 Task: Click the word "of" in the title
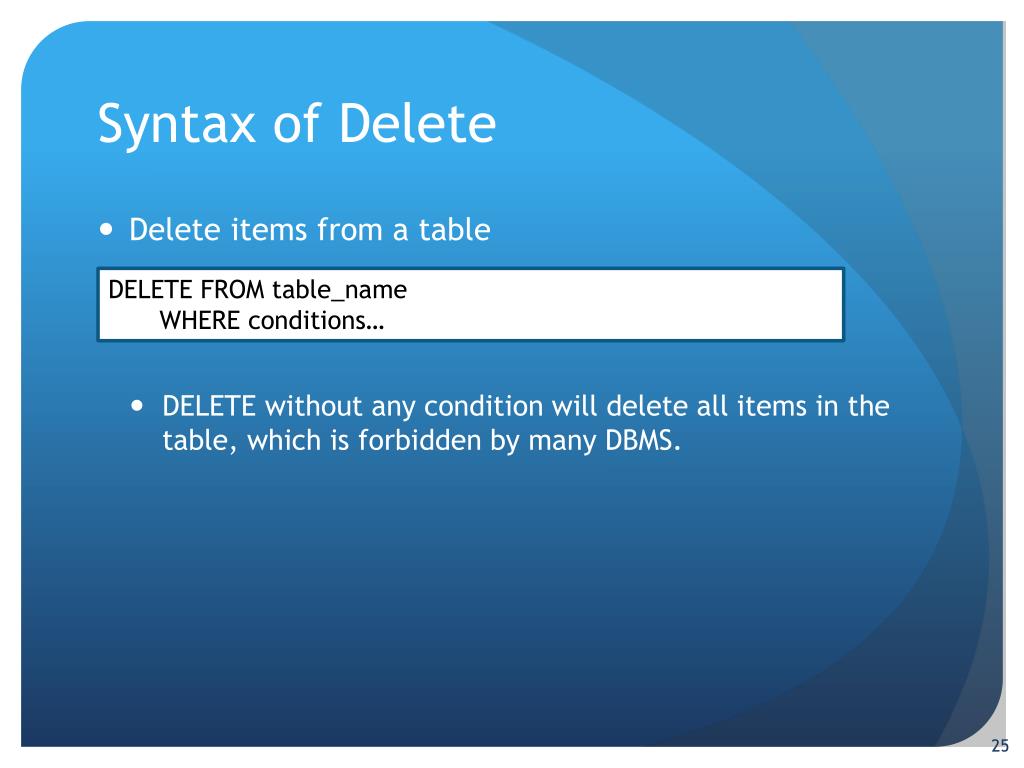(298, 123)
